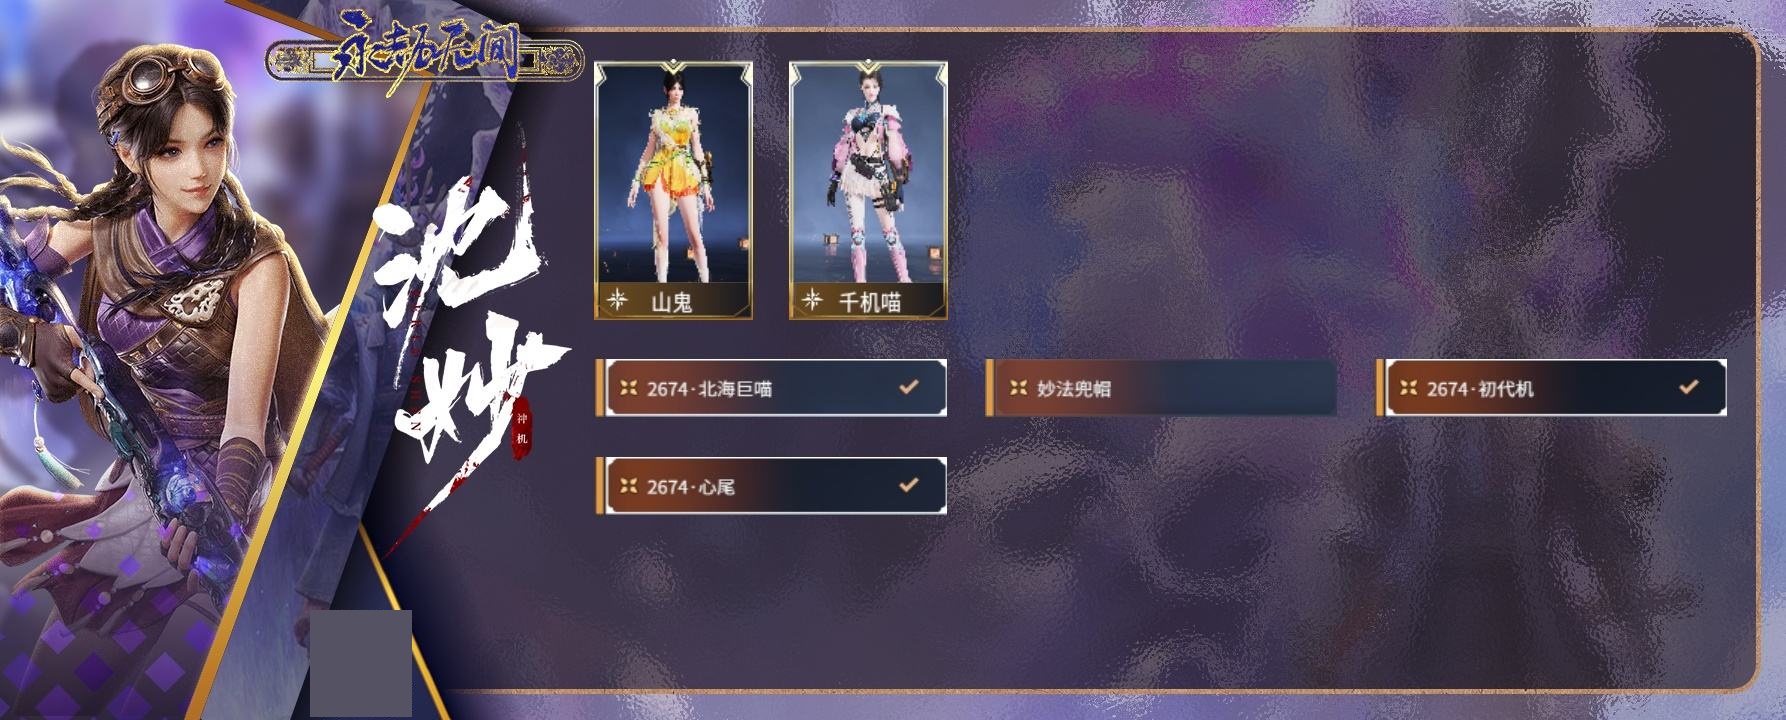Click the cross icon on 2674·初代机
This screenshot has width=1786, height=720.
[x=1408, y=388]
